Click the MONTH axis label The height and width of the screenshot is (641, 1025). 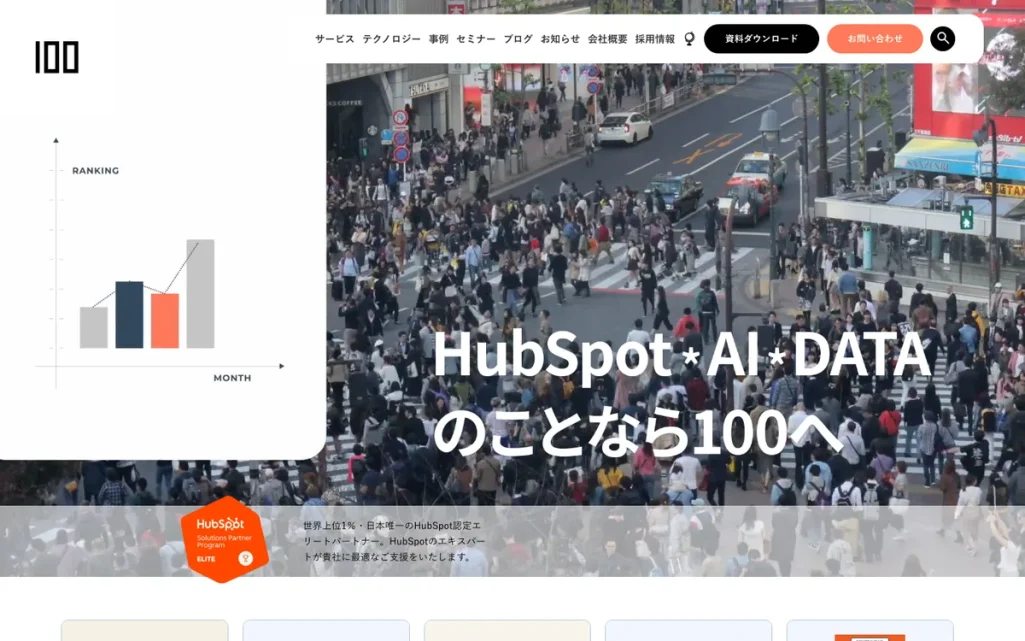(232, 378)
